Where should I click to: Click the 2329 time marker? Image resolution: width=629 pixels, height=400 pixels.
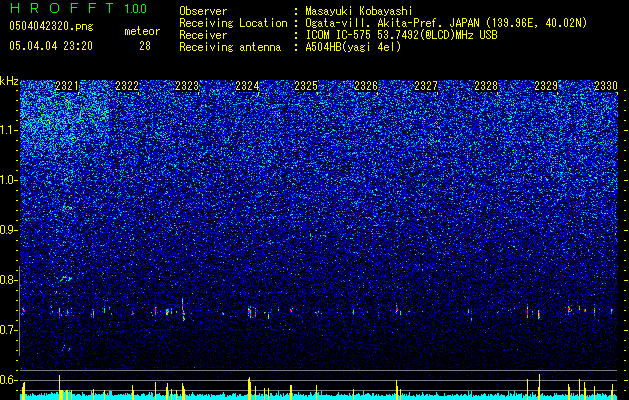[546, 86]
